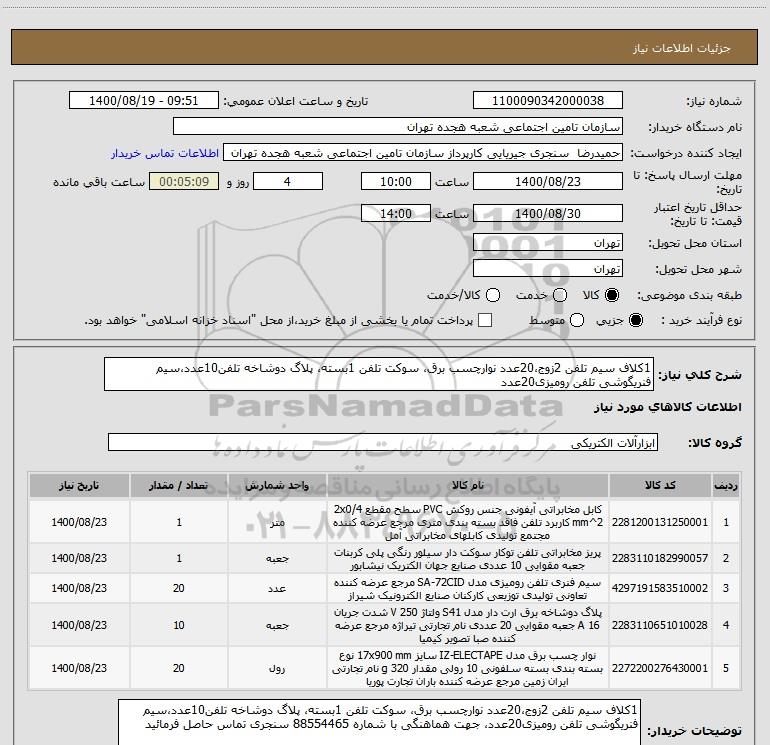
Task: Click the پریز مخابراتی تلفن item name
Action: [468, 559]
